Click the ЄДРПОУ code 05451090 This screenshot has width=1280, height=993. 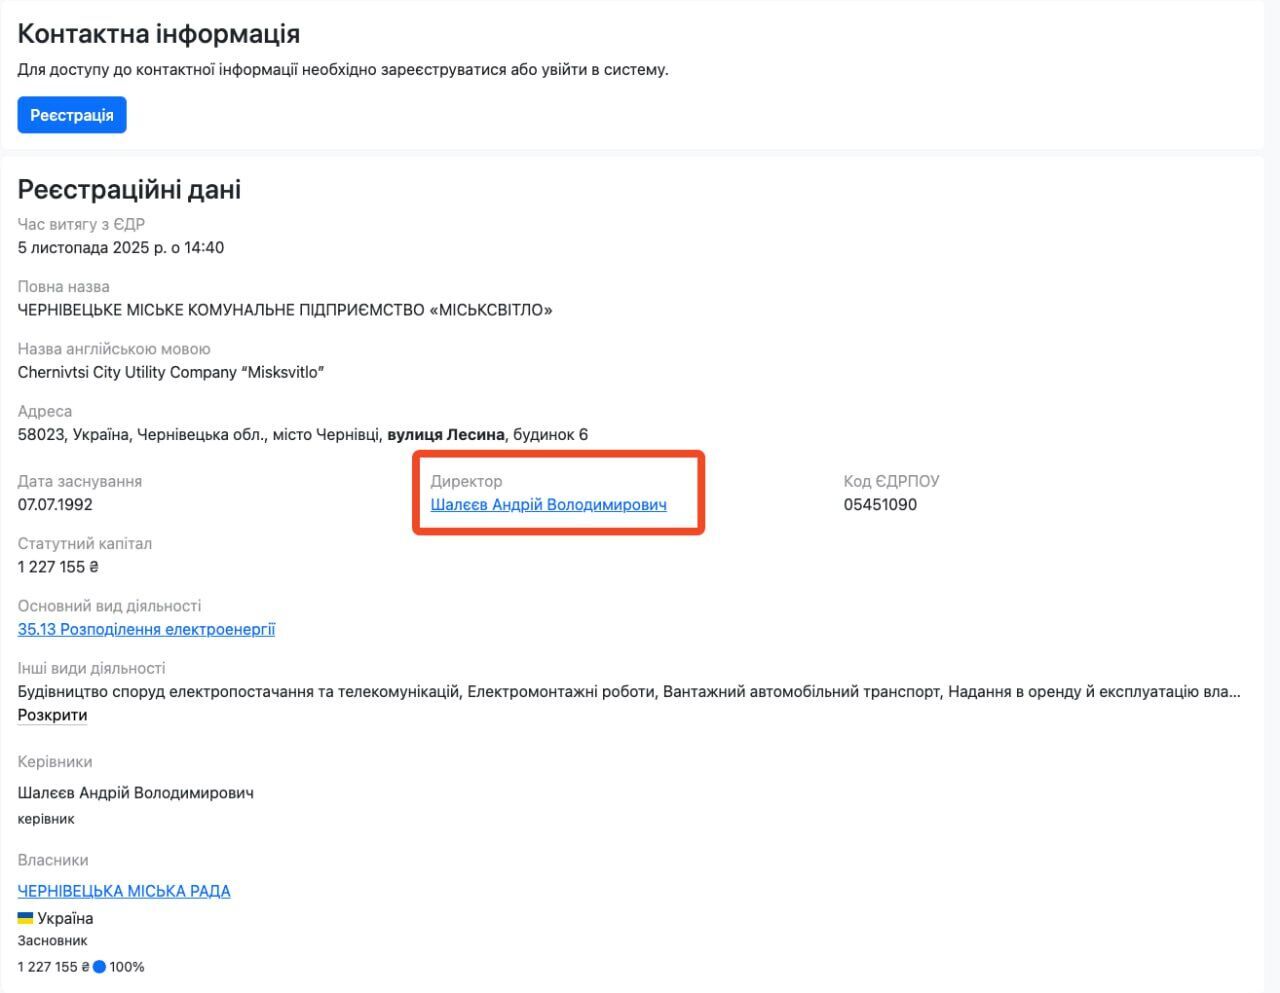(x=880, y=505)
